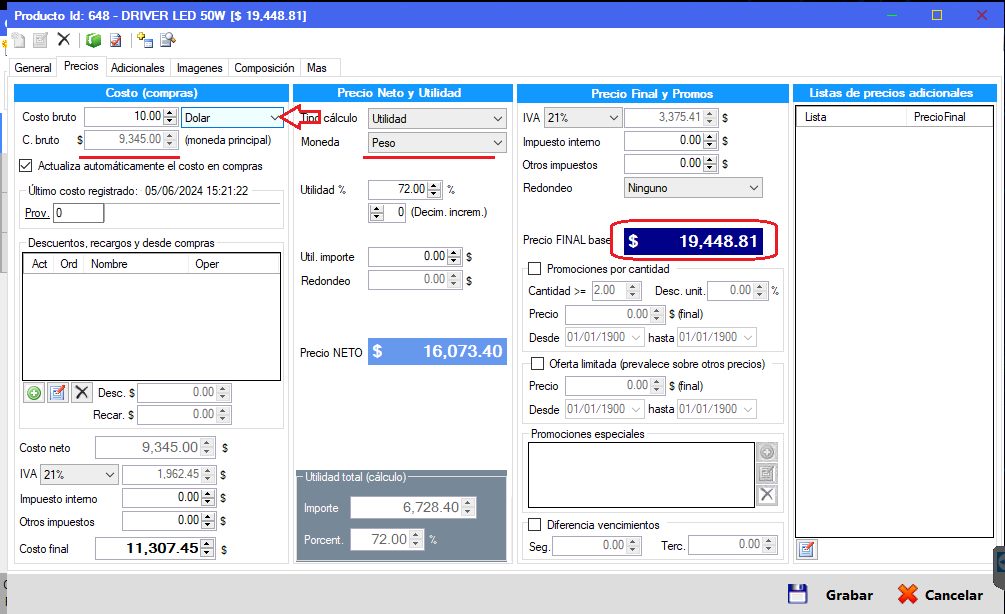Select the Precios tab
1005x614 pixels.
[81, 66]
